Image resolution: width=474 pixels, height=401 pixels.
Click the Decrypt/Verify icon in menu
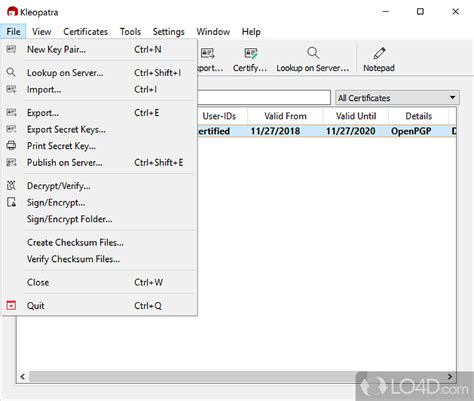pyautogui.click(x=11, y=185)
